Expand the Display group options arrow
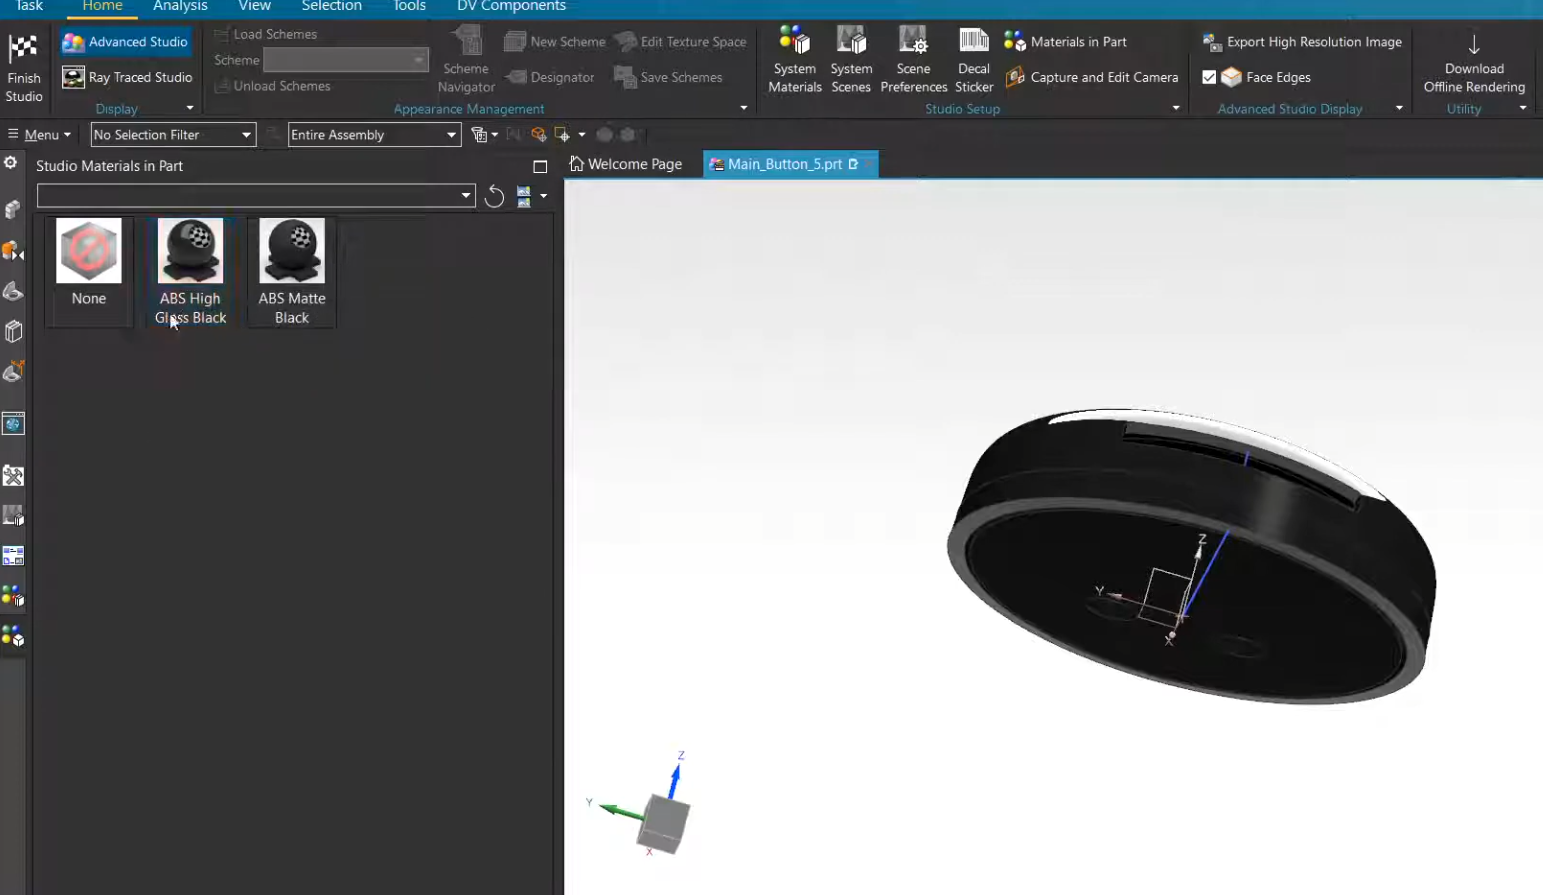1543x895 pixels. pyautogui.click(x=190, y=108)
